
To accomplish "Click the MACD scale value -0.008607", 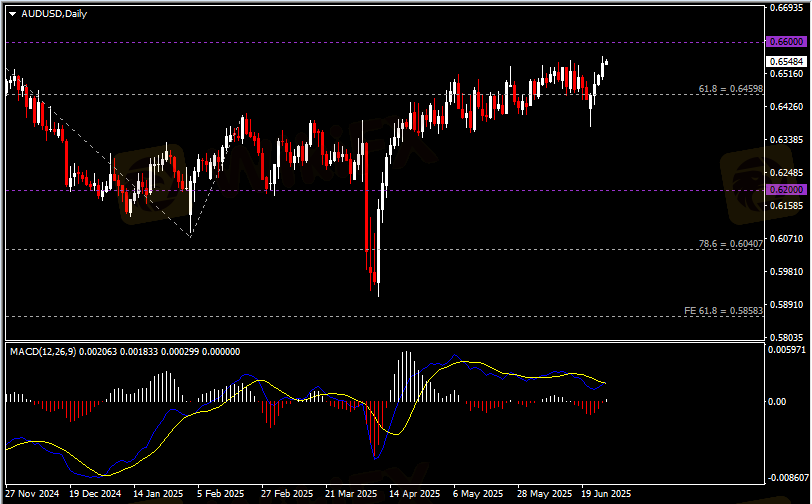I will (x=788, y=478).
